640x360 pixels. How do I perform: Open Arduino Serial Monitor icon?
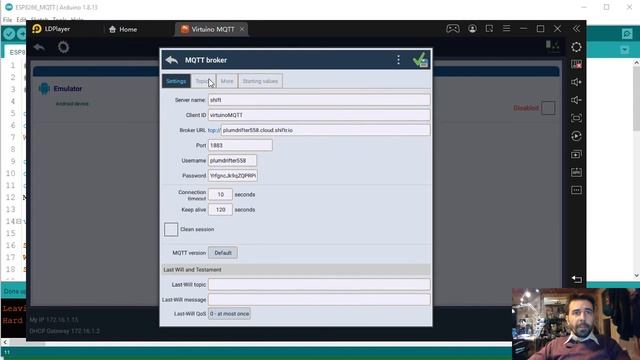(x=627, y=34)
